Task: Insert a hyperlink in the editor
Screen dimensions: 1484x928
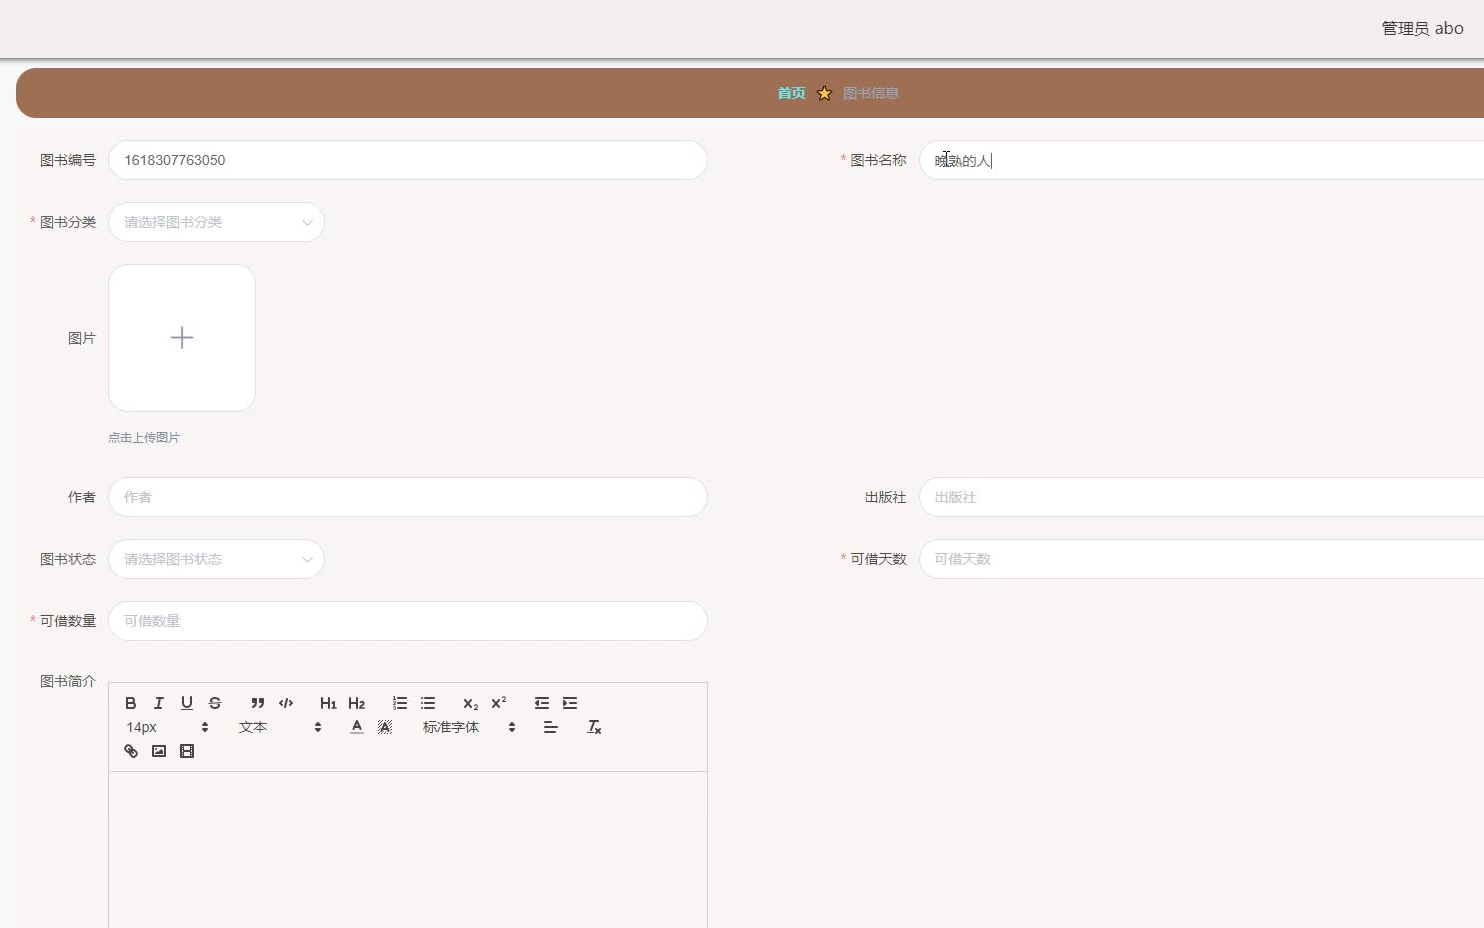Action: 131,751
